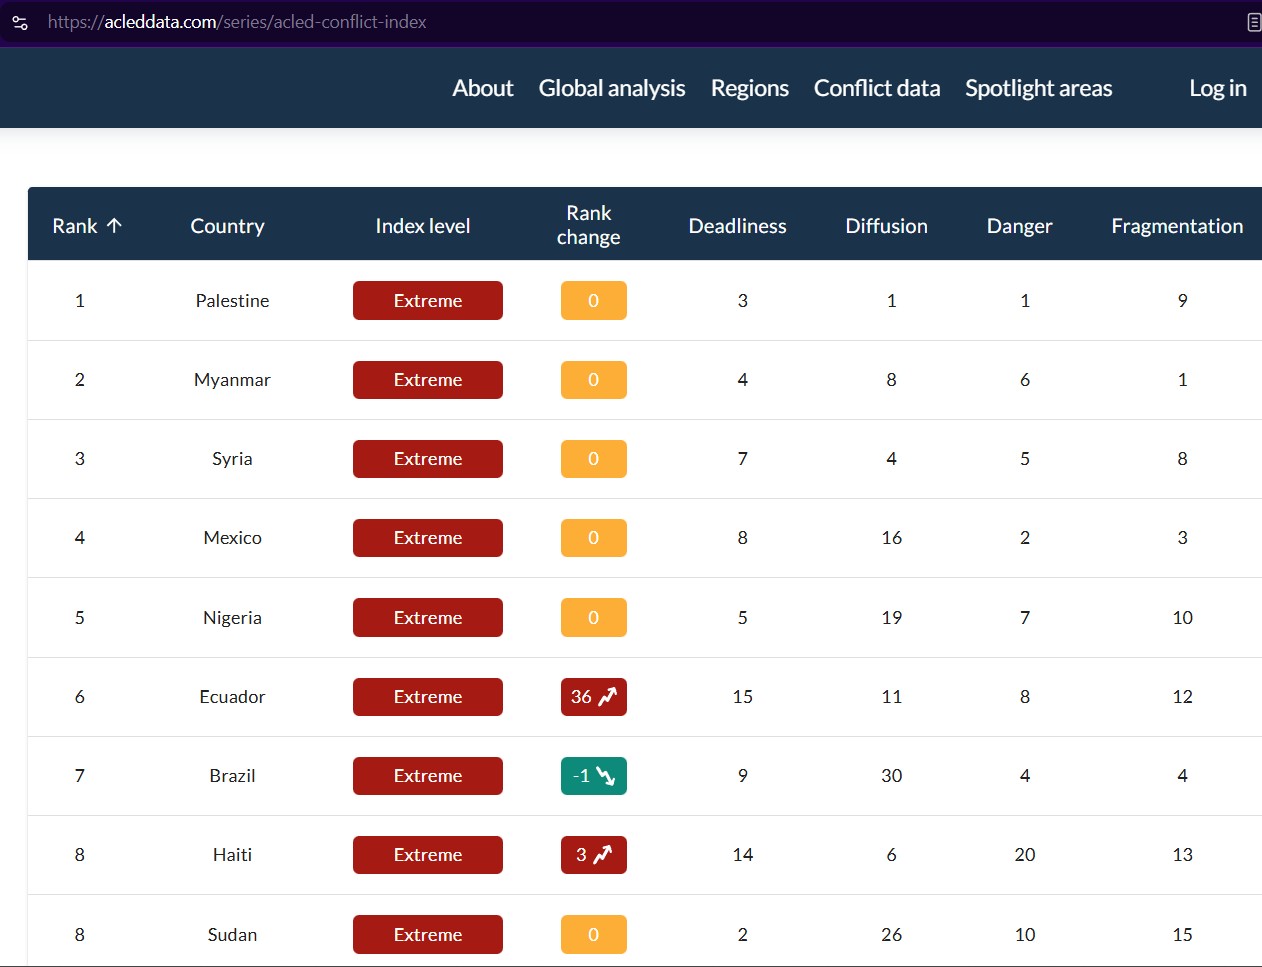Click Sudan's Extreme index badge
The image size is (1262, 967).
(428, 935)
